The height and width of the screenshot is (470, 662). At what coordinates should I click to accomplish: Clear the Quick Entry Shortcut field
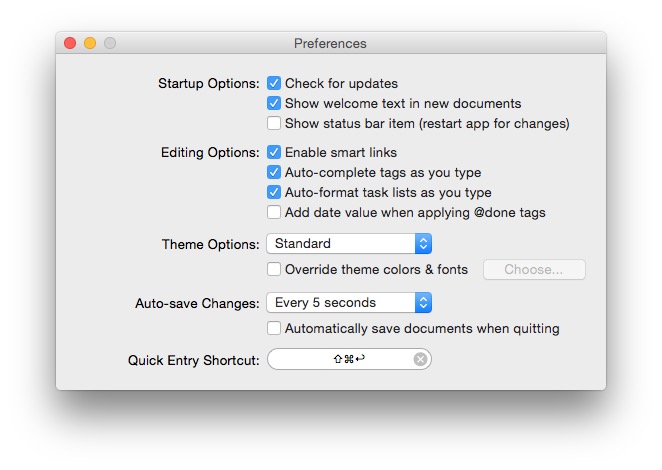click(421, 359)
